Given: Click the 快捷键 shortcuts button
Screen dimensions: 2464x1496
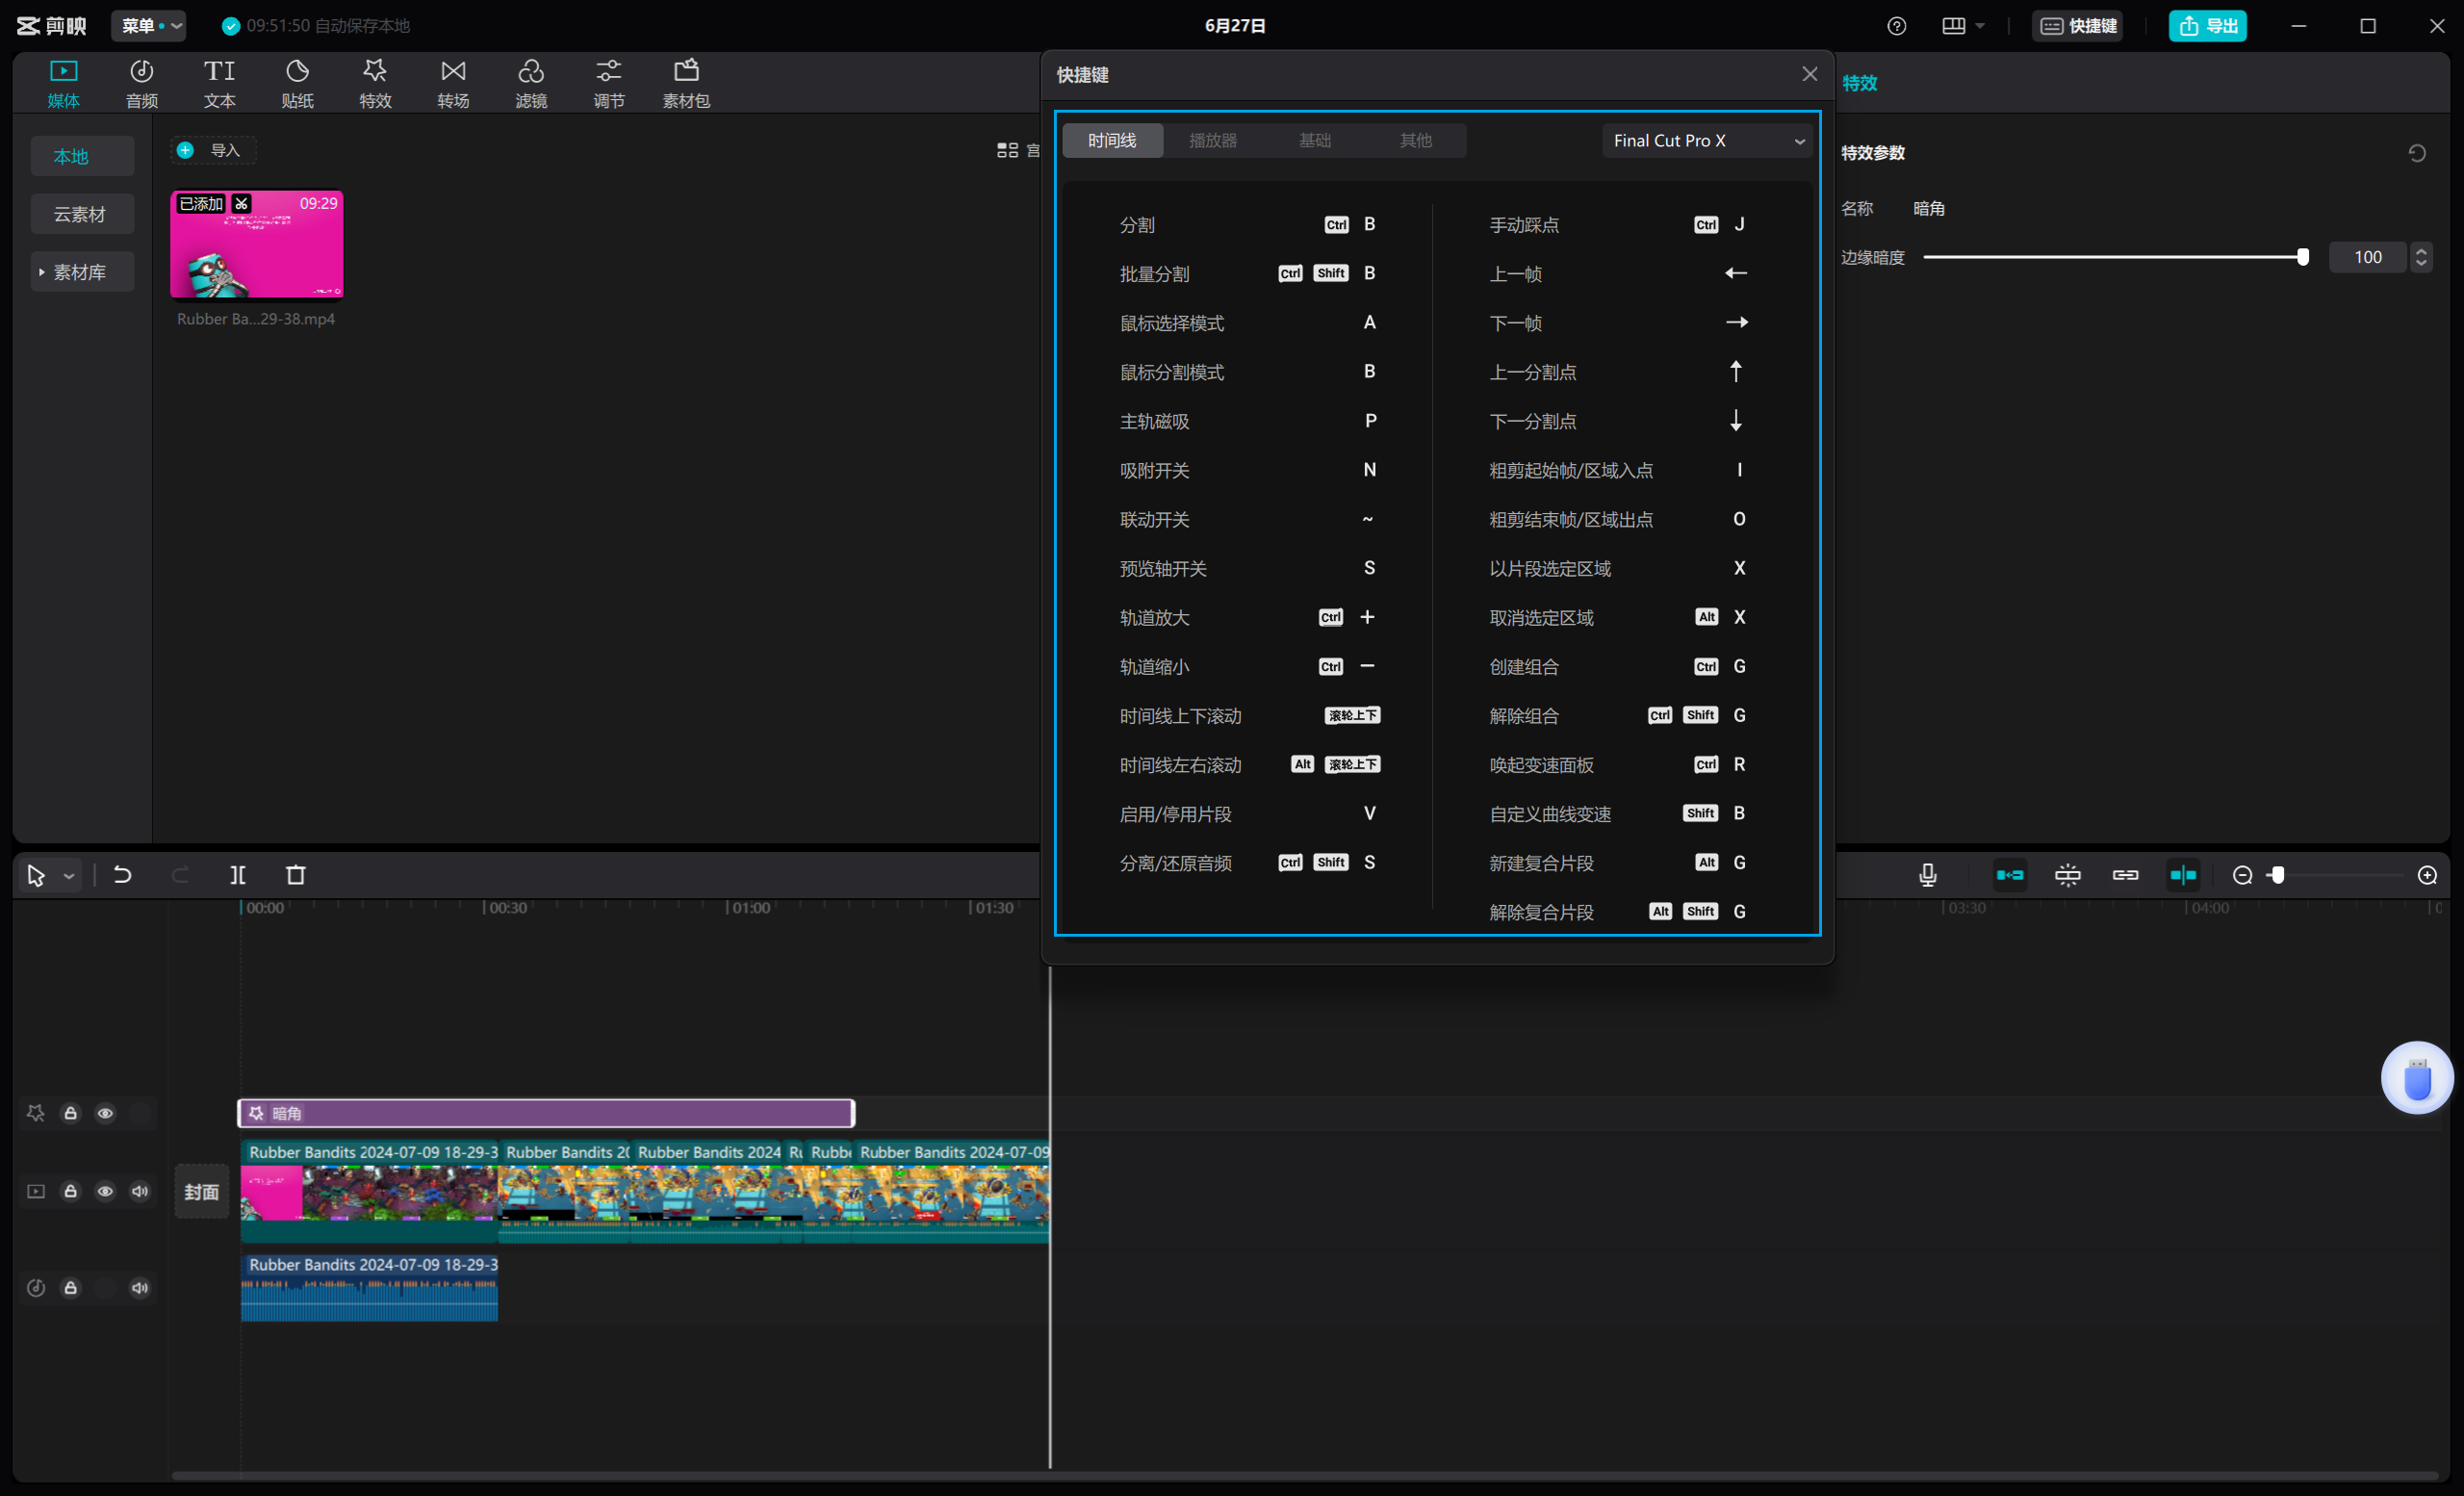Looking at the screenshot, I should (2079, 26).
